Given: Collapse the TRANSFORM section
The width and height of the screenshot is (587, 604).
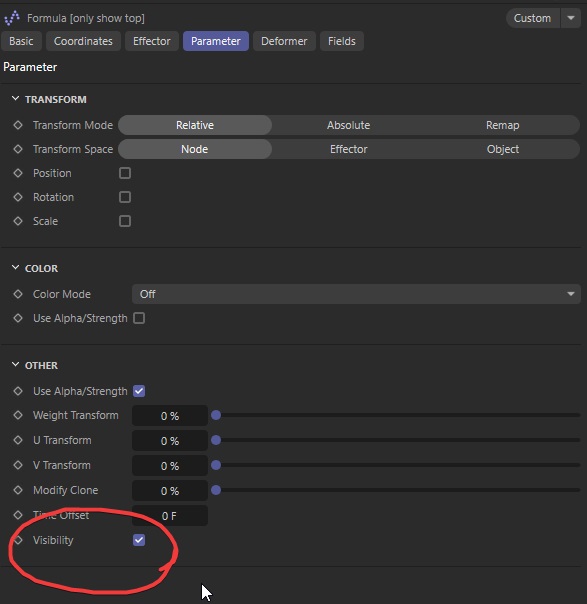Looking at the screenshot, I should pos(15,99).
